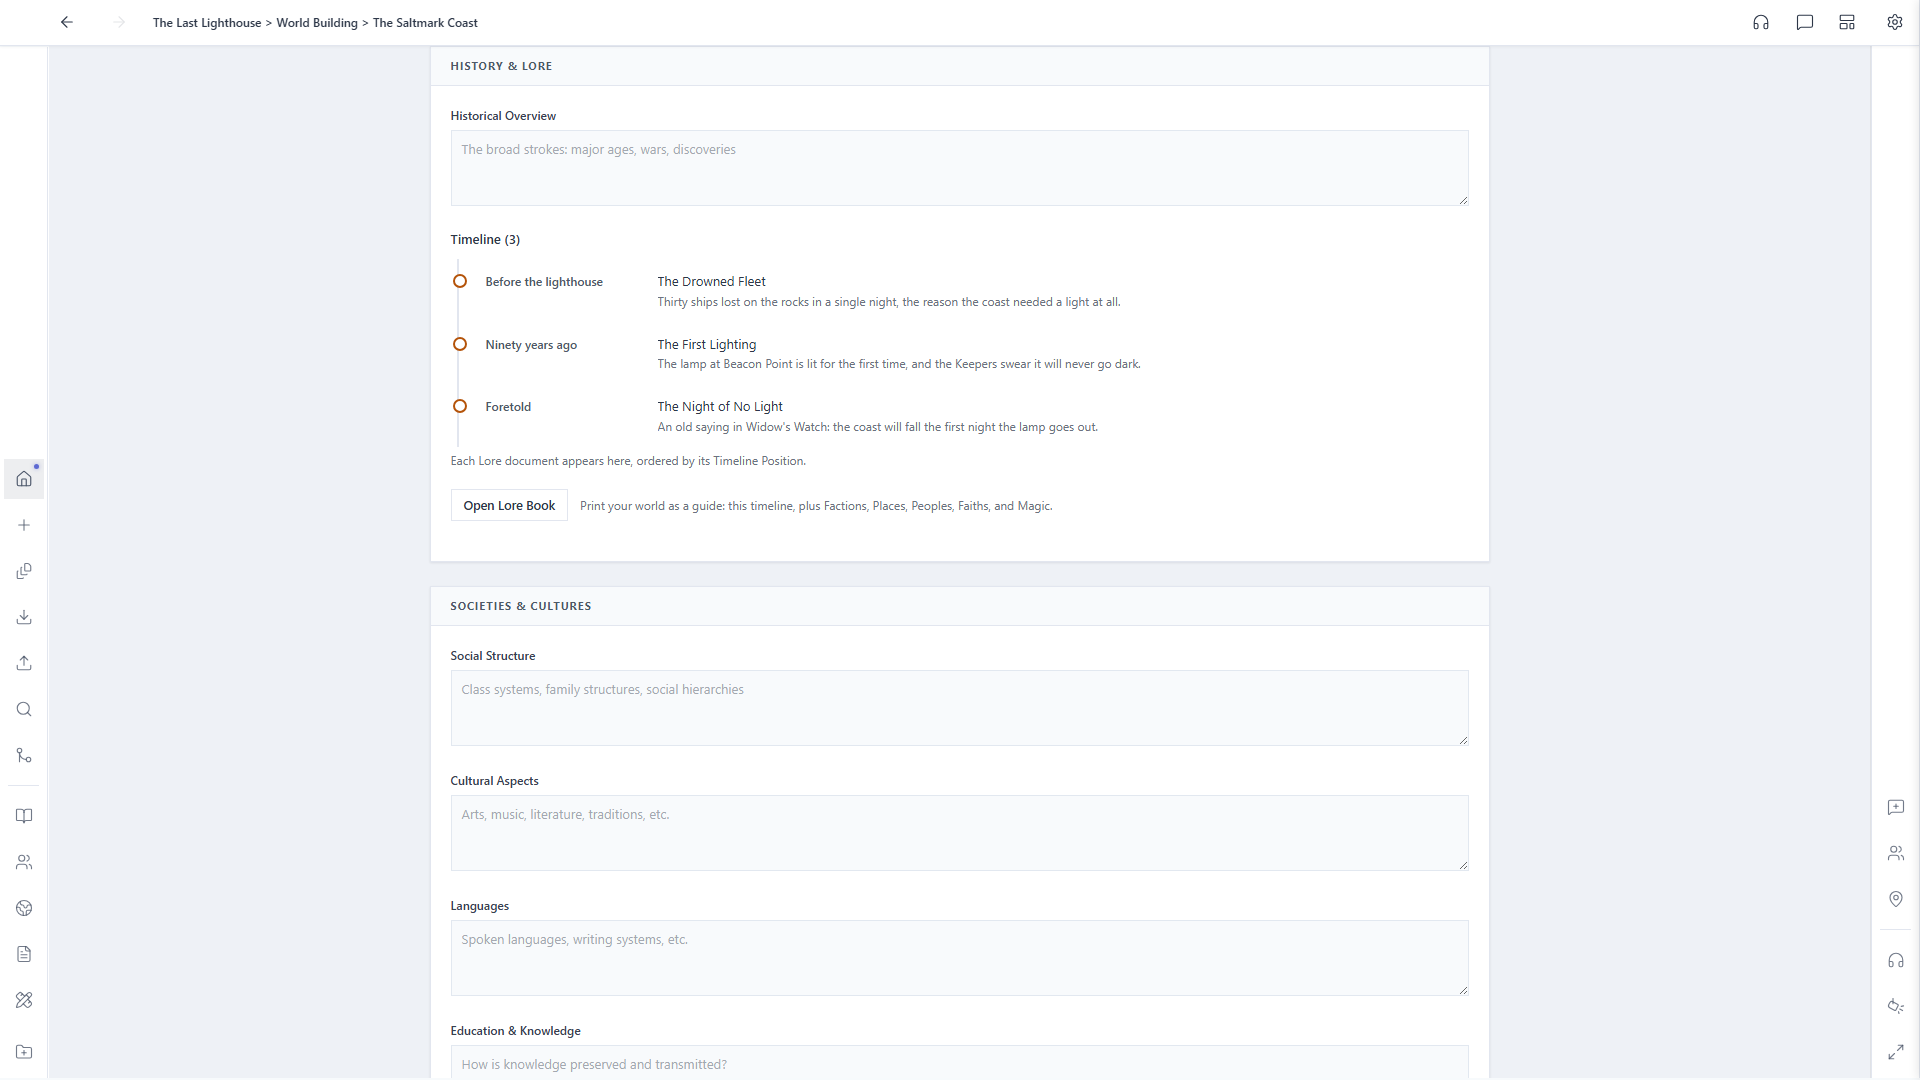
Task: Focus the Historical Overview text area
Action: pyautogui.click(x=960, y=168)
